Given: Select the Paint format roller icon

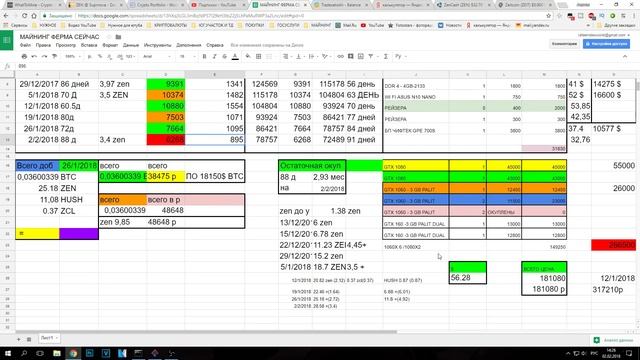Looking at the screenshot, I should [54, 56].
